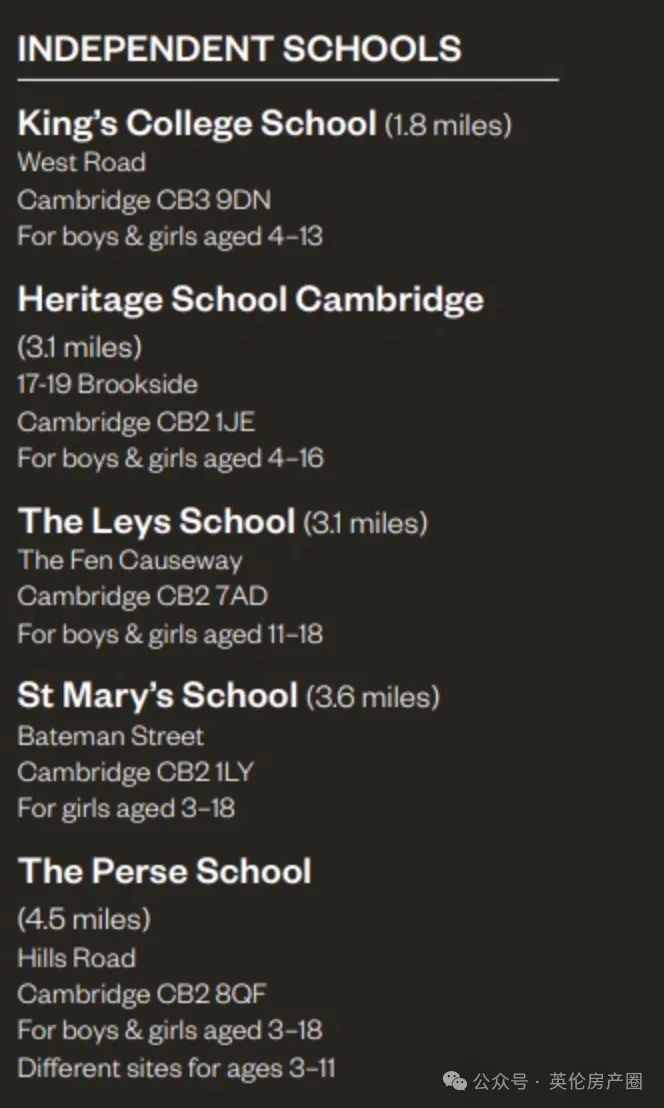Click the King's College School title
Image resolution: width=664 pixels, height=1108 pixels.
(x=197, y=124)
